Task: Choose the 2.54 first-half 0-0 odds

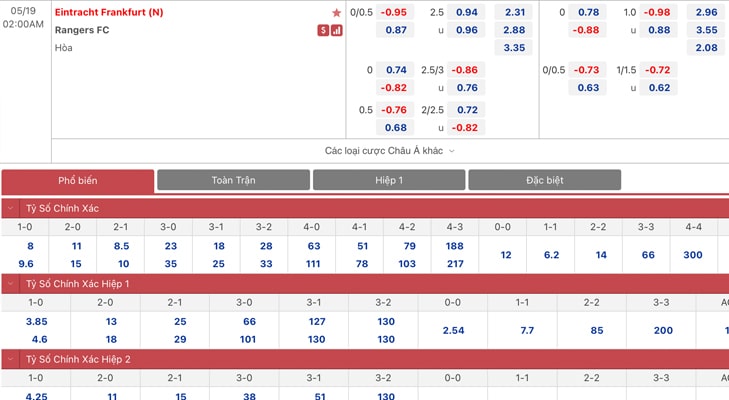Action: pyautogui.click(x=453, y=330)
